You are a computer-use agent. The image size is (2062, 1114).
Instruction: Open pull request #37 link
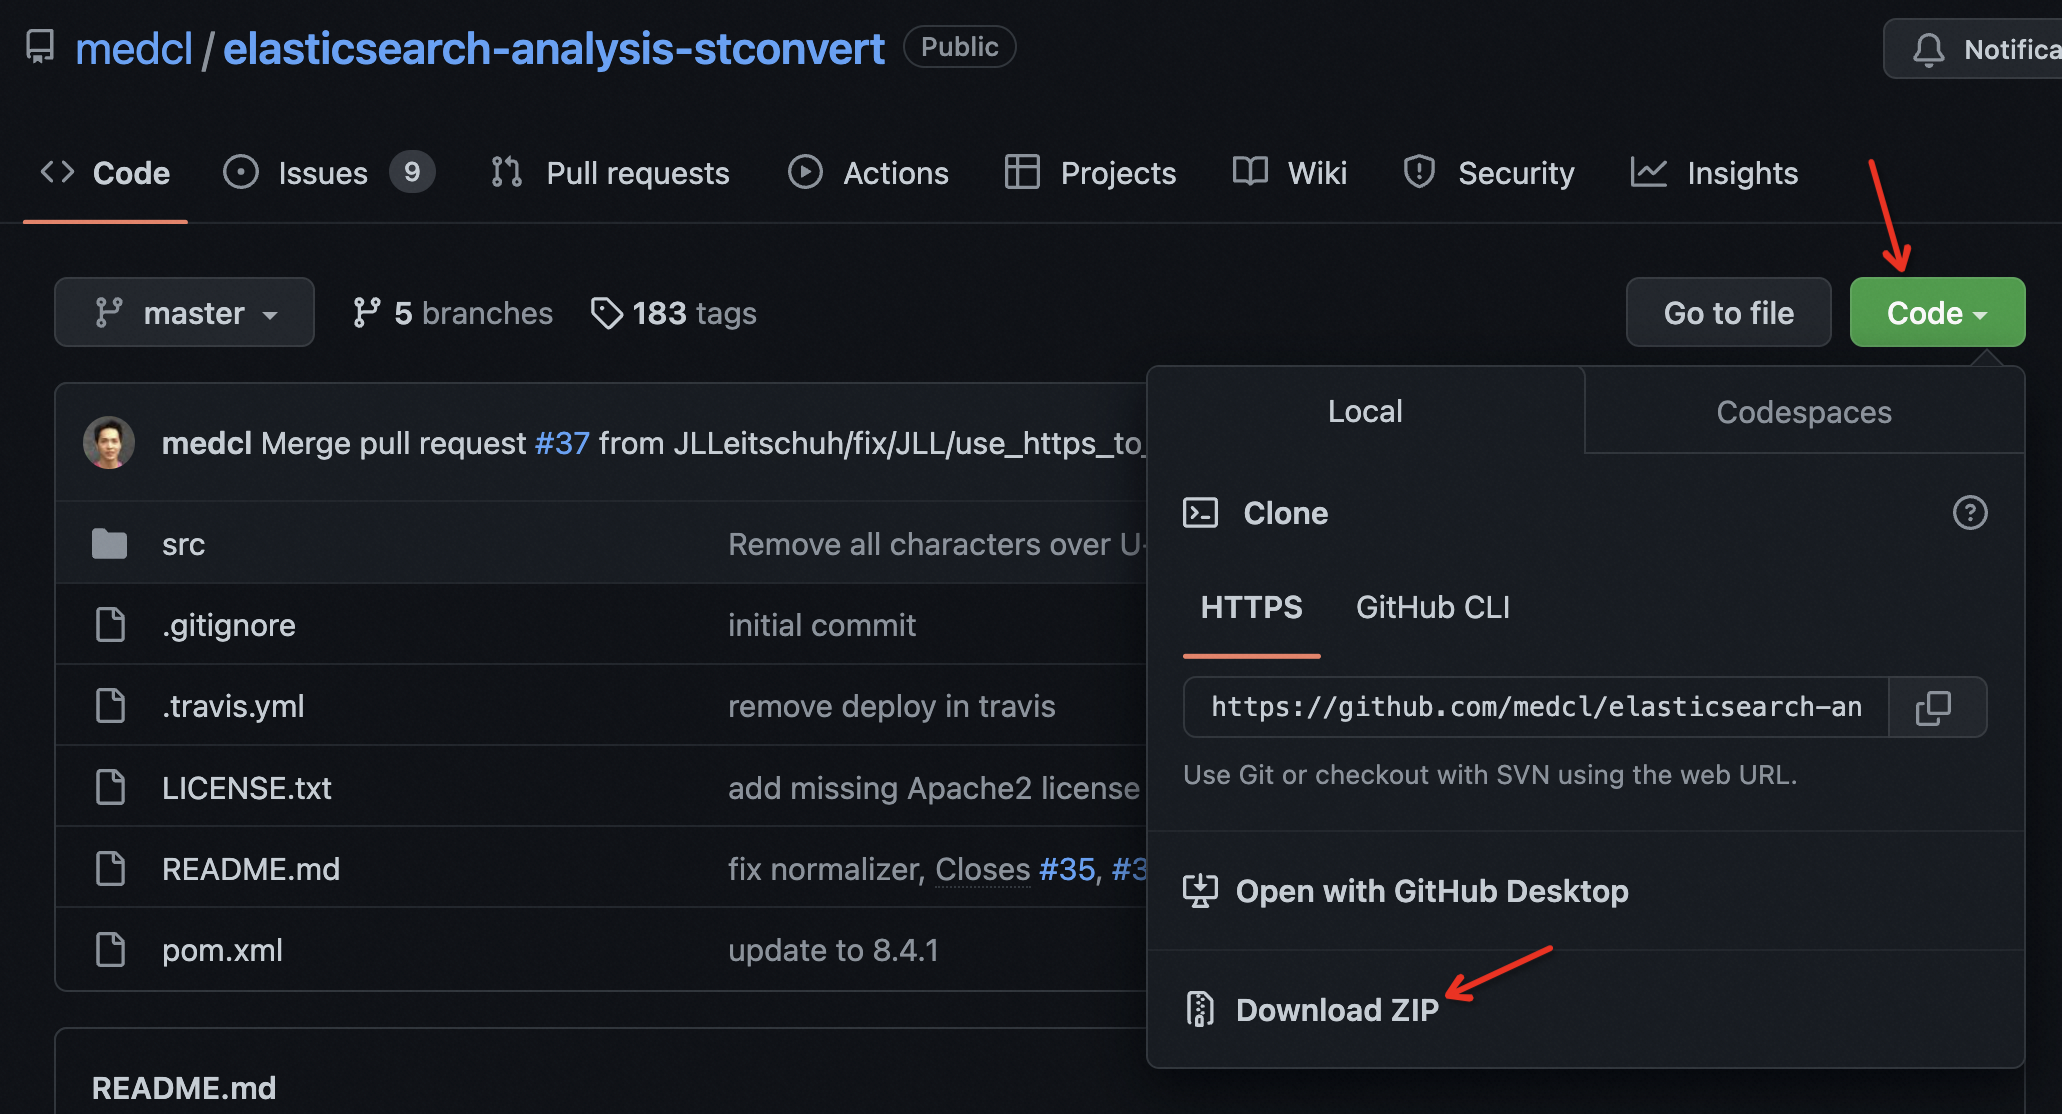tap(562, 443)
